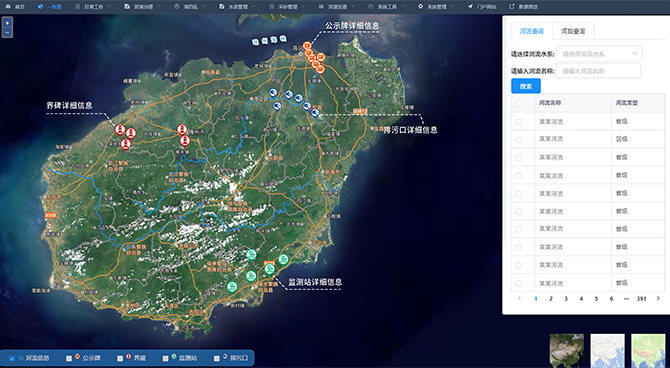
Task: Click the orange 公示牌 marker at top of the cluster
Action: tap(307, 46)
